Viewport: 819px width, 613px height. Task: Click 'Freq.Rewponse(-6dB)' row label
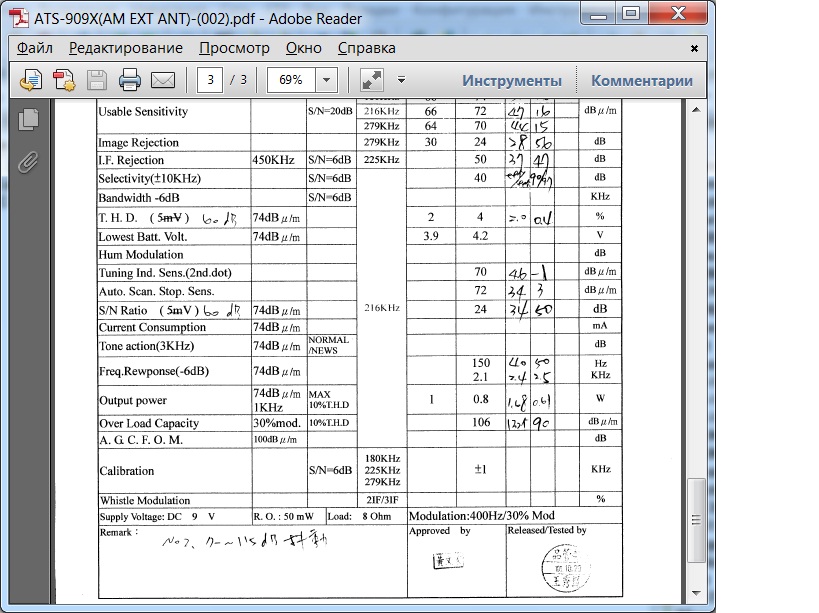(x=154, y=371)
